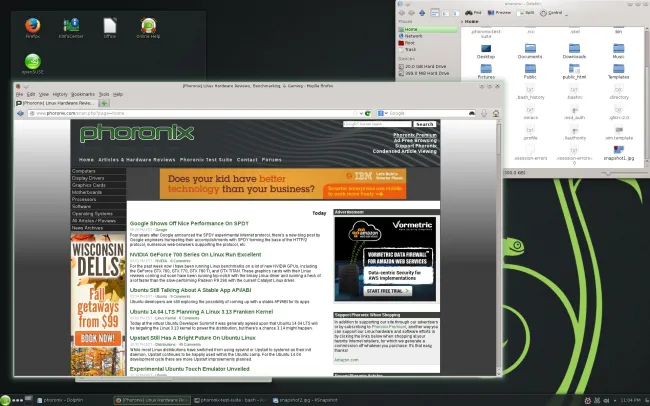Open Articles & Hardware Reviews nav link
Image resolution: width=650 pixels, height=406 pixels.
click(137, 160)
